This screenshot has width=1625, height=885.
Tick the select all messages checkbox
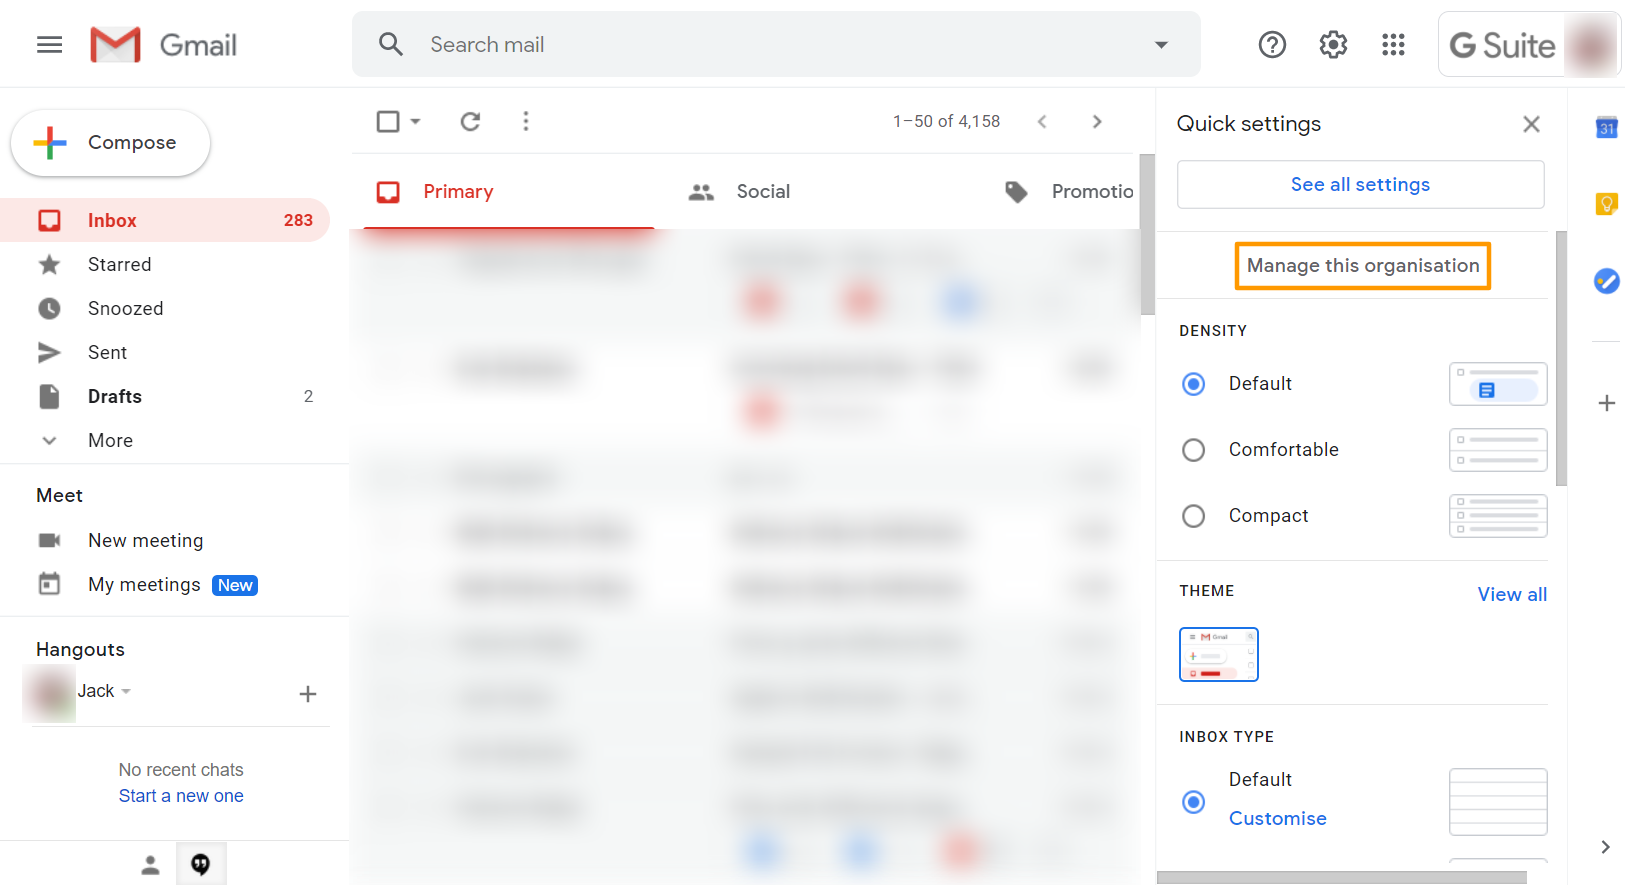[388, 121]
